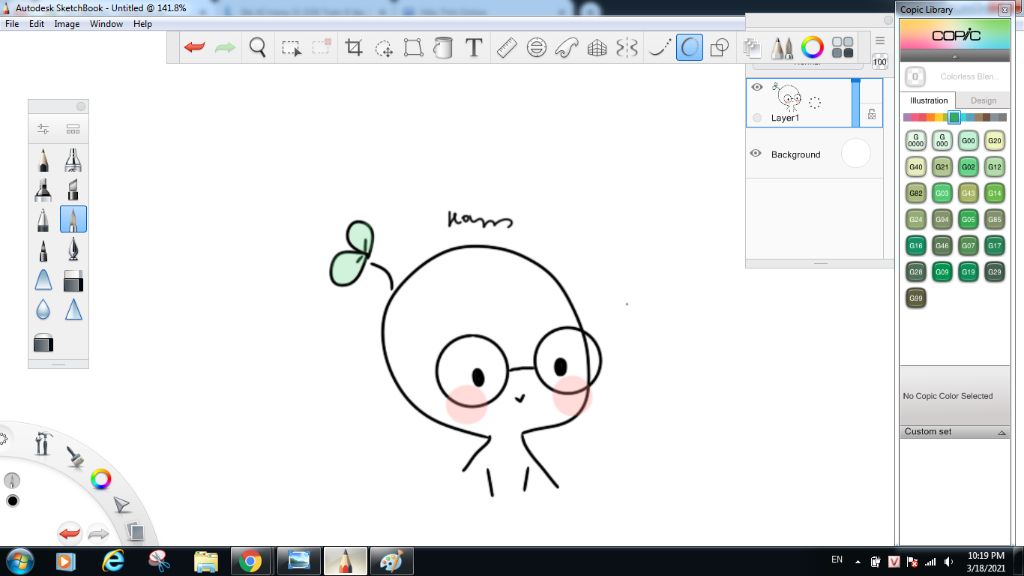Activate the Quick Transform tool
Image resolution: width=1024 pixels, height=576 pixels.
384,48
